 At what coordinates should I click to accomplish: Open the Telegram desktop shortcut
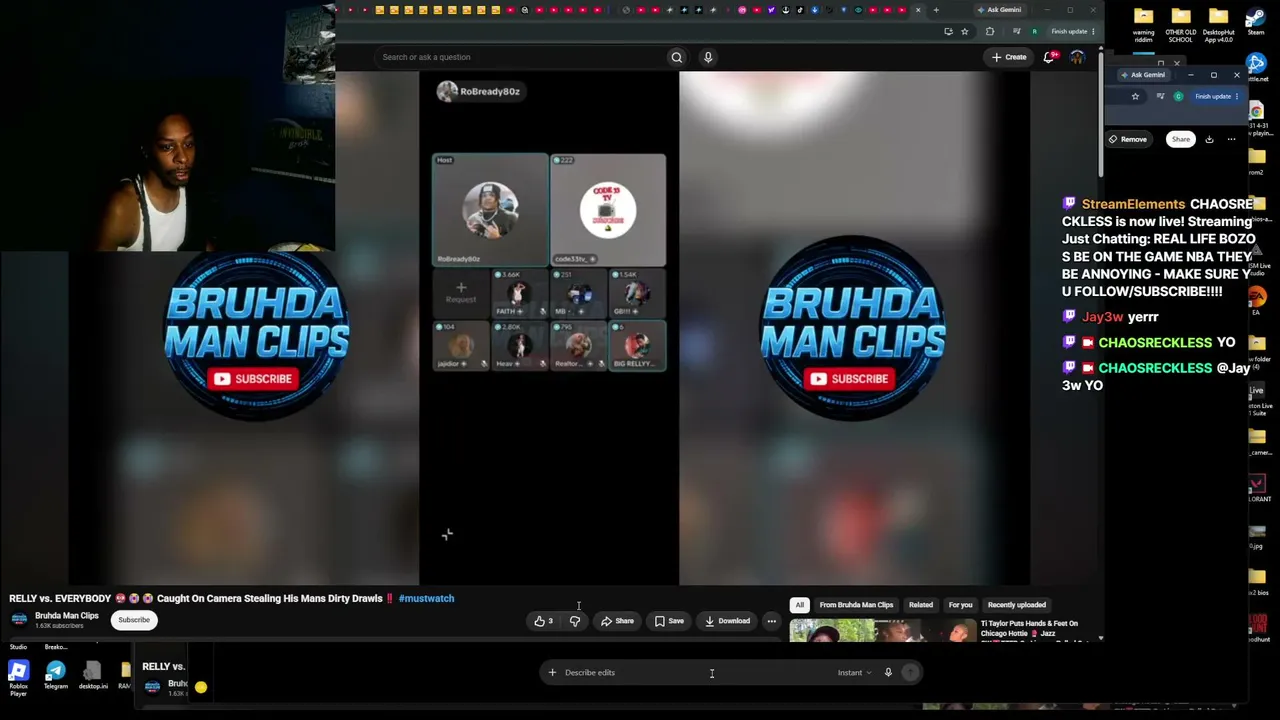click(56, 675)
